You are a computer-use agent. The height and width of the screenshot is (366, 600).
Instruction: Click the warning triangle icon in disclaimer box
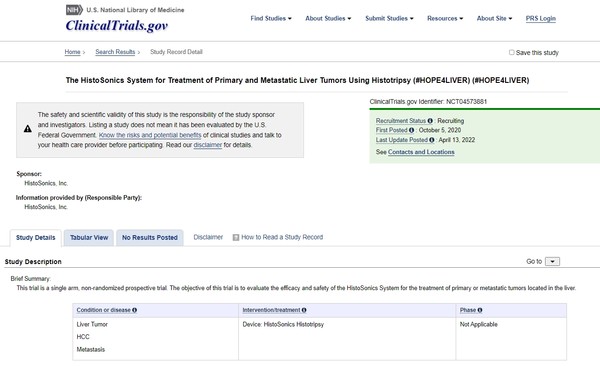(x=28, y=129)
